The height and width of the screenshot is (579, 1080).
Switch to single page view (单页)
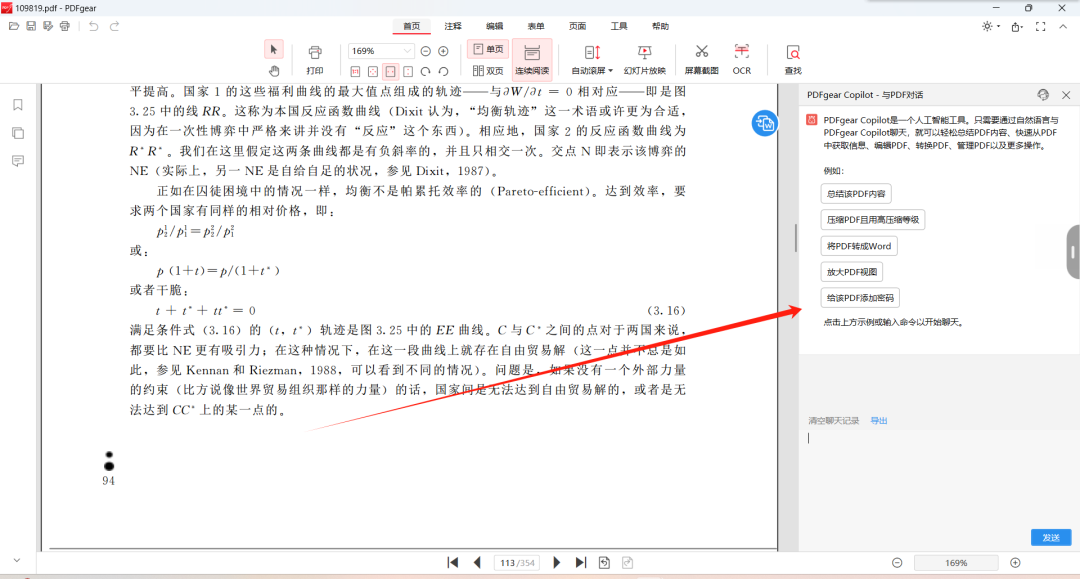tap(488, 49)
